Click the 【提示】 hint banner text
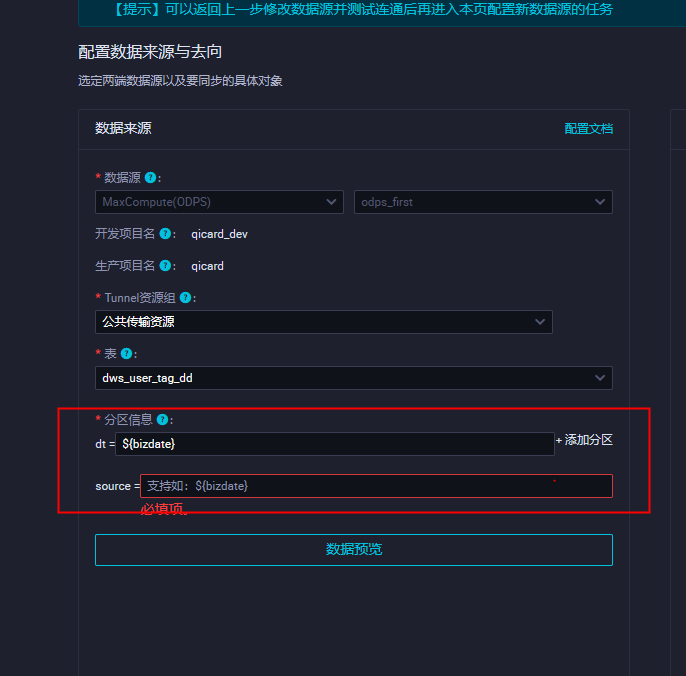The image size is (686, 676). click(x=363, y=9)
